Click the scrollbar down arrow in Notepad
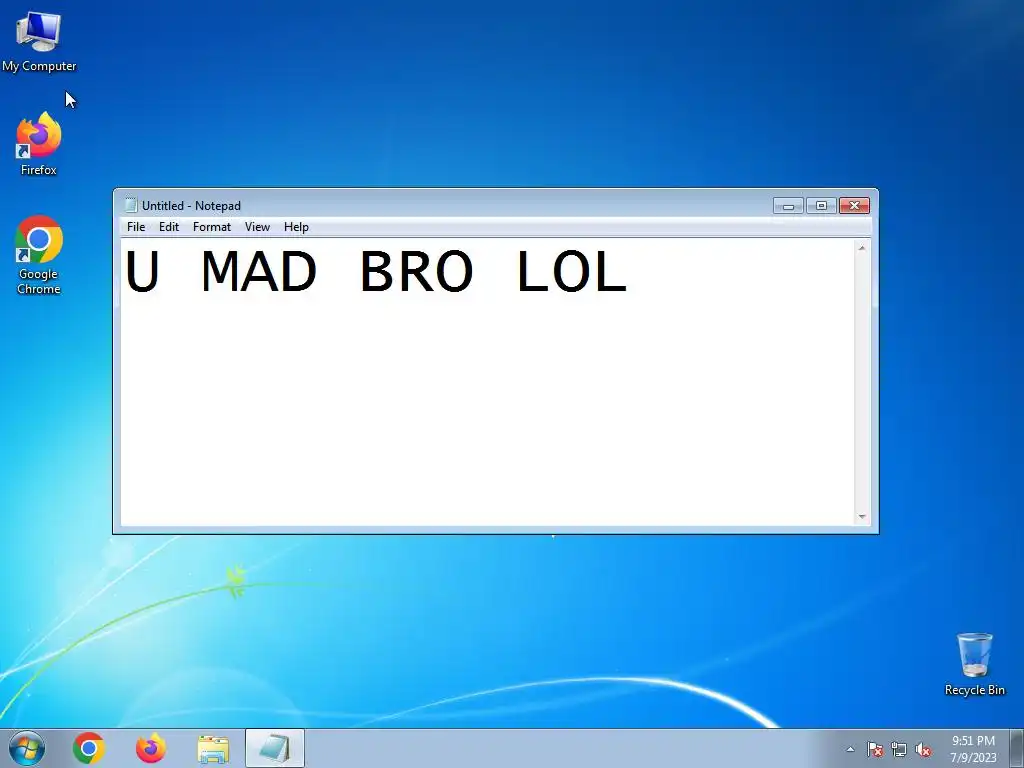1024x768 pixels. point(862,517)
